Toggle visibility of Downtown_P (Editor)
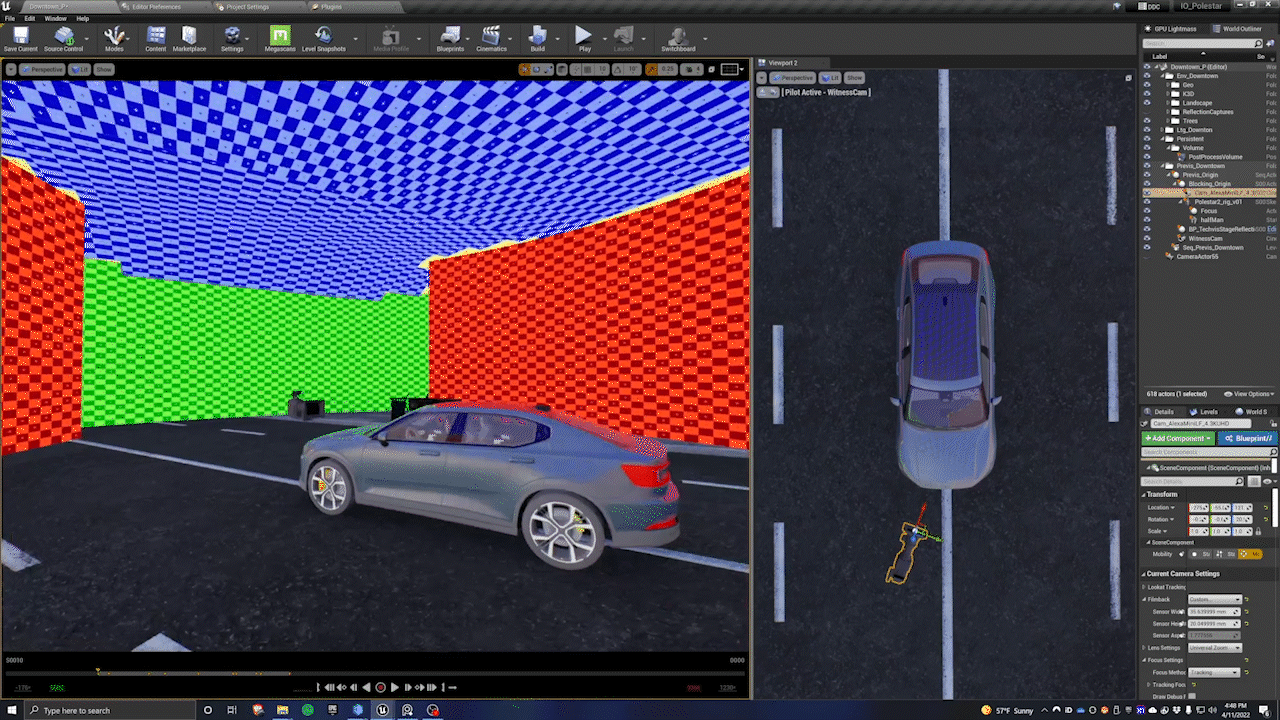Viewport: 1280px width, 720px height. [x=1147, y=67]
